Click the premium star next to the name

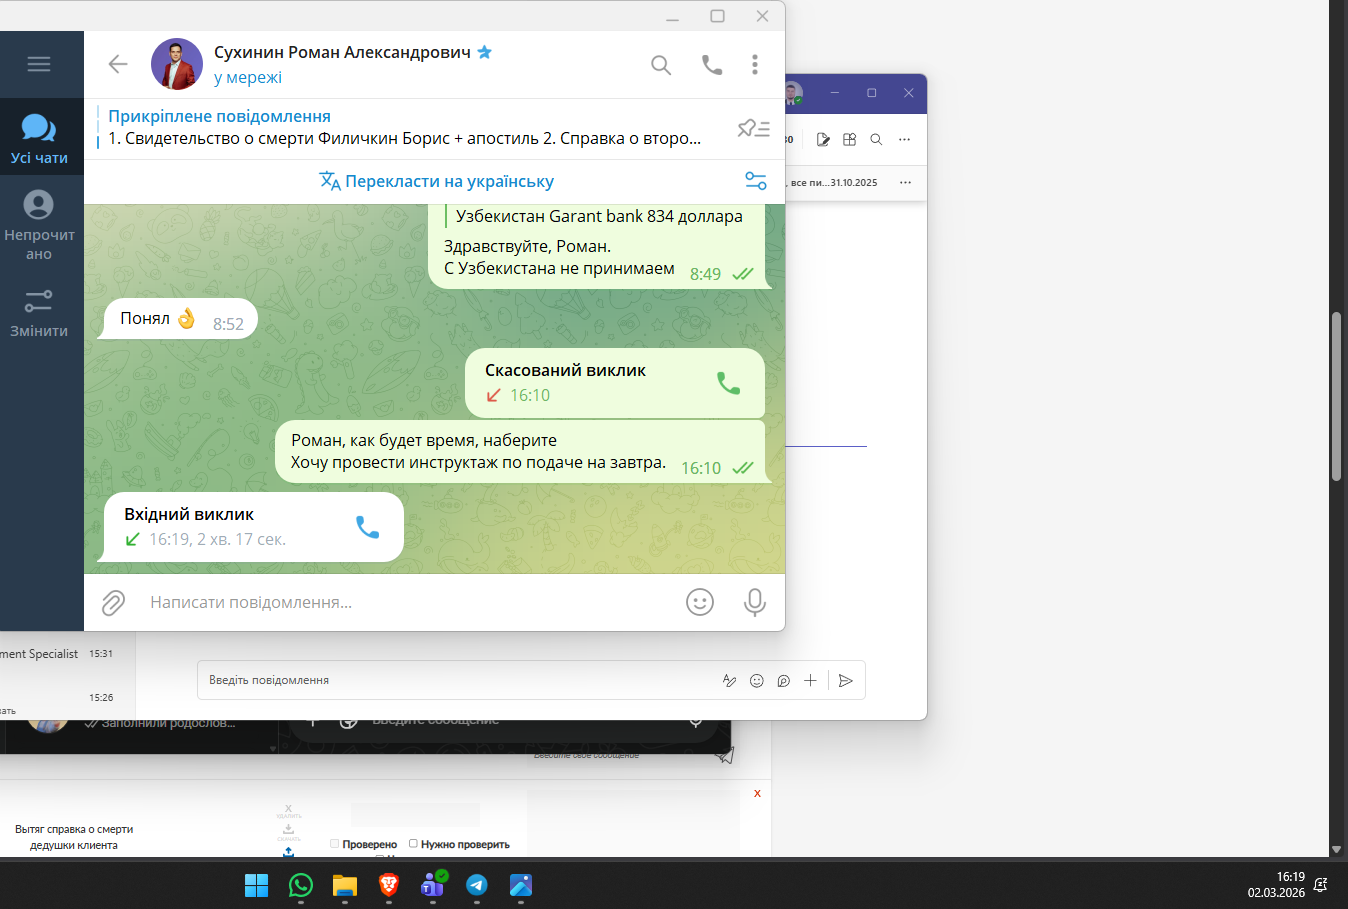pyautogui.click(x=485, y=52)
